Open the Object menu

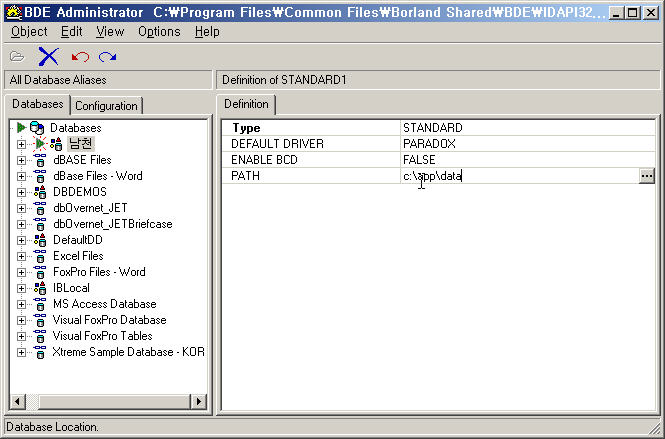pos(28,32)
